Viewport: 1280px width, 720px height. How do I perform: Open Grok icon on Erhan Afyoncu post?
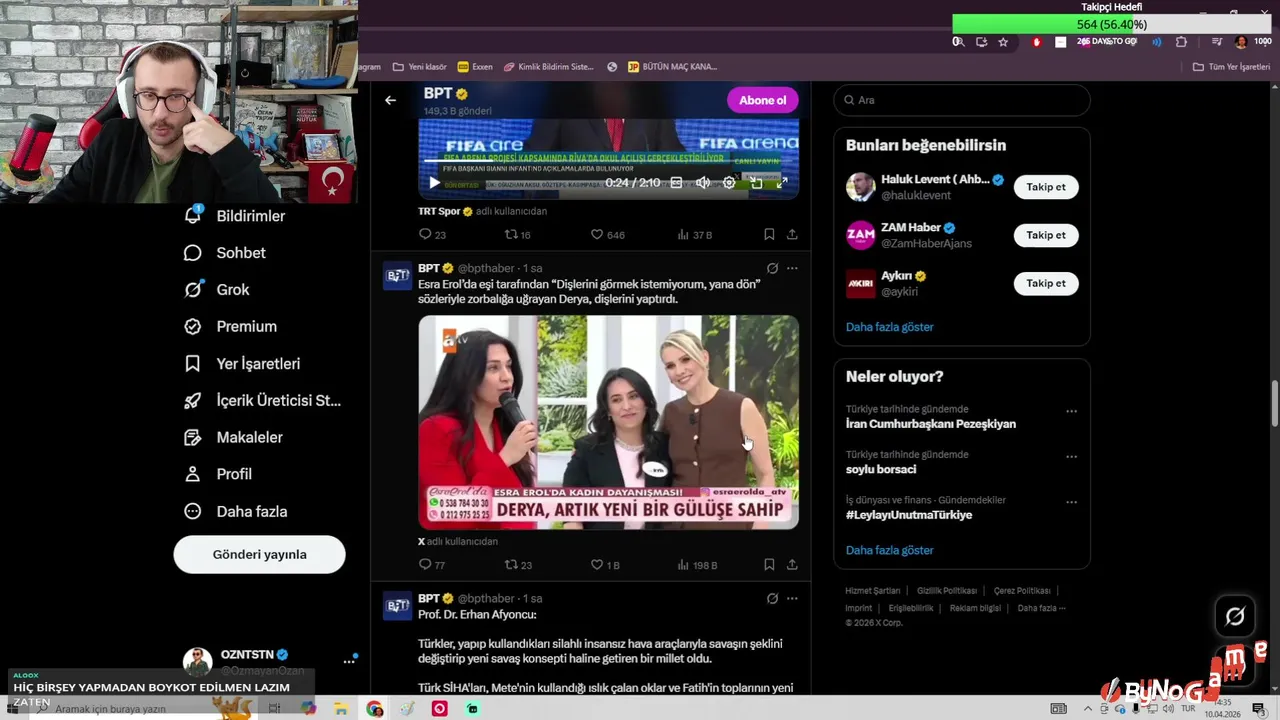772,598
